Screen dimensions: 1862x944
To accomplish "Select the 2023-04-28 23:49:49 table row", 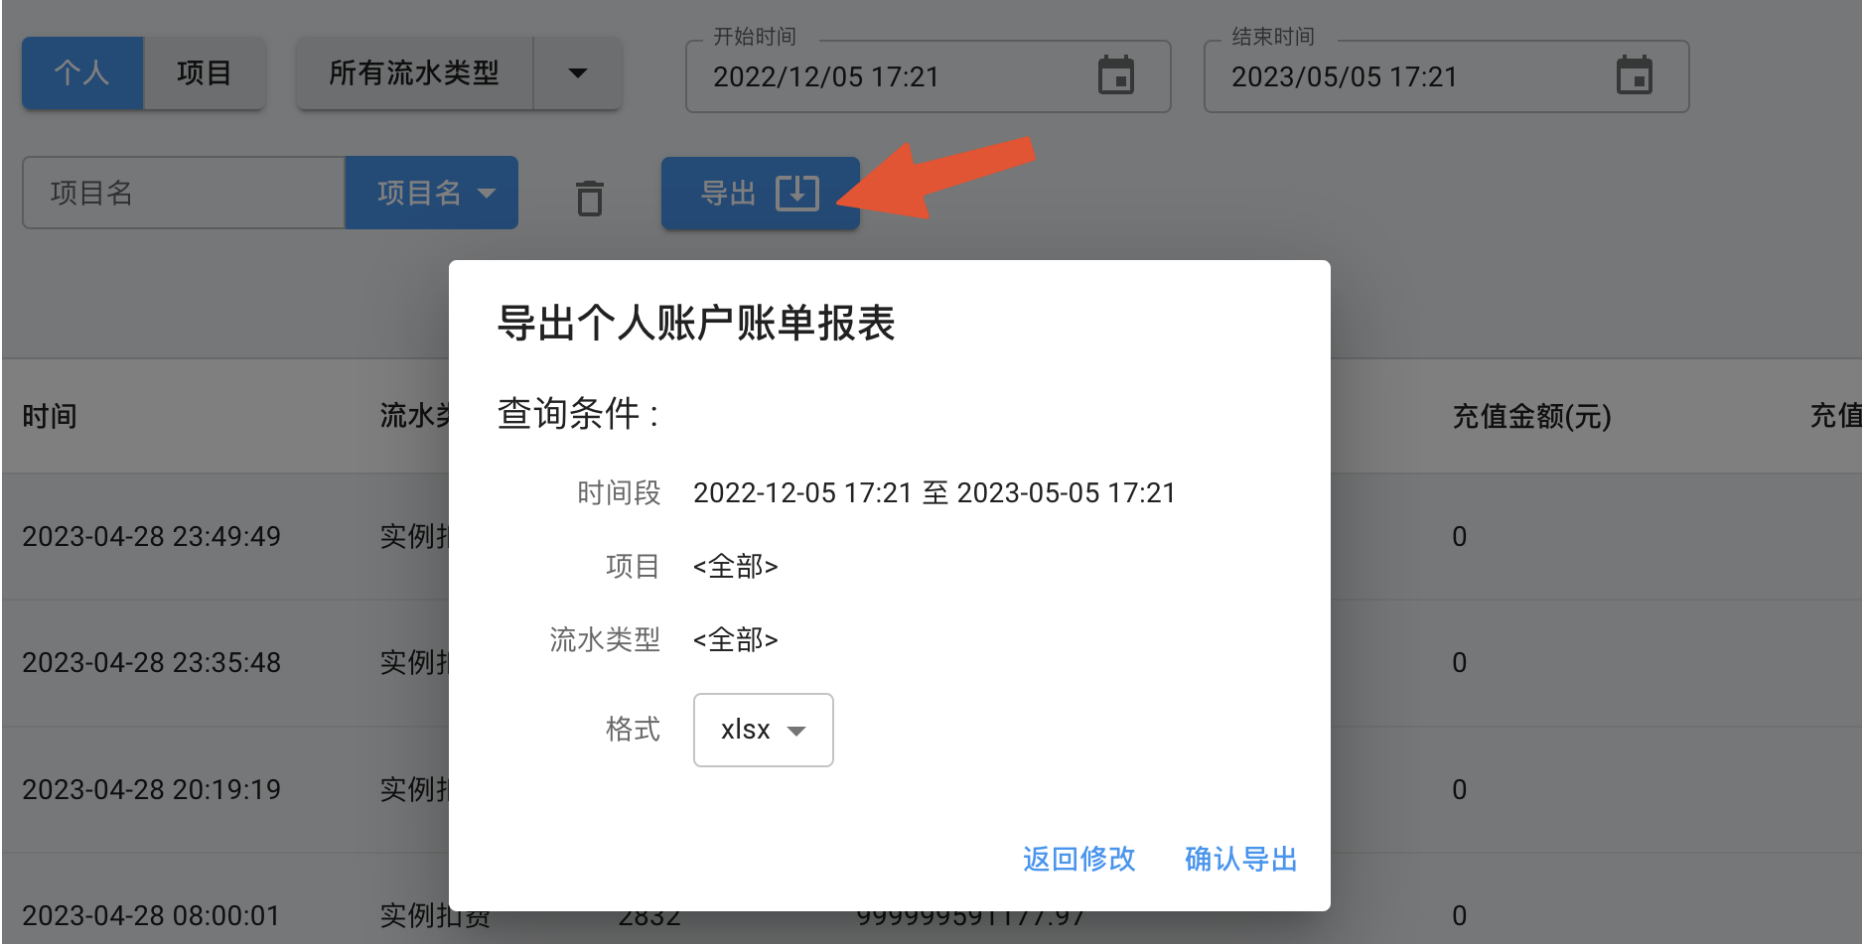I will (152, 536).
